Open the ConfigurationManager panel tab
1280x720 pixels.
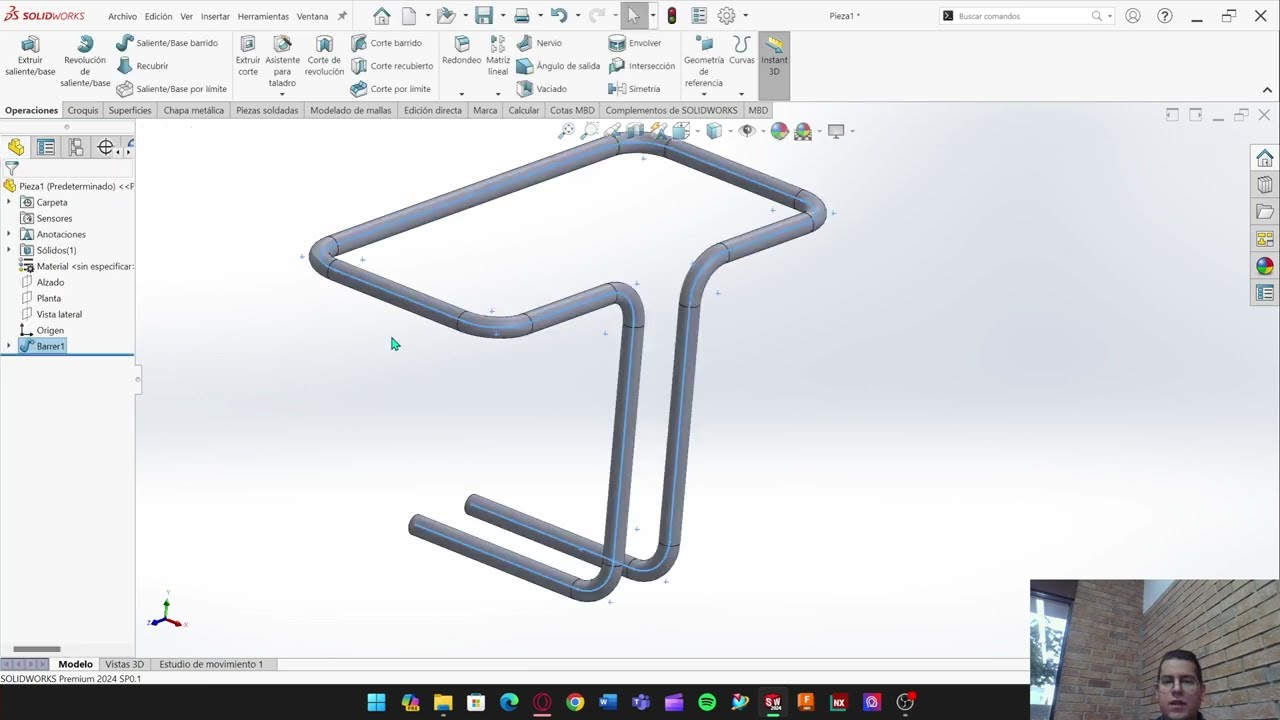click(x=76, y=148)
